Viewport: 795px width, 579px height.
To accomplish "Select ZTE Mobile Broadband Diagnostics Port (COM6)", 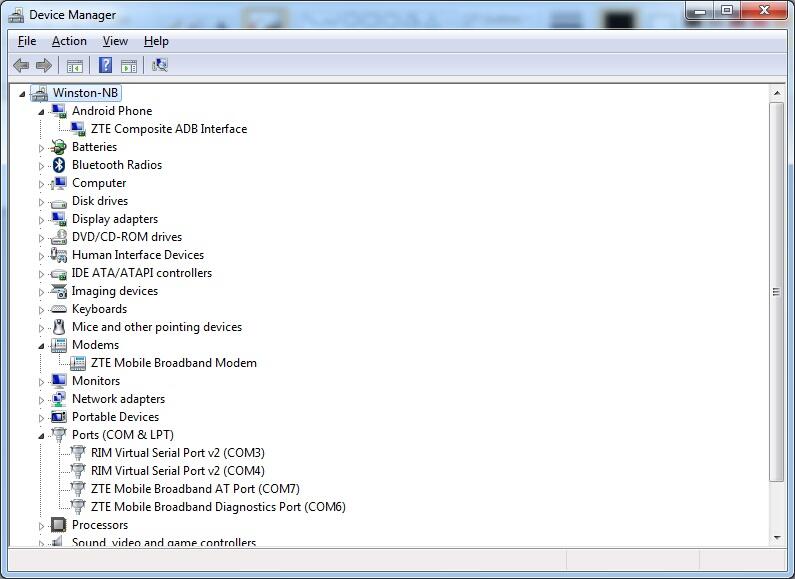I will [x=218, y=507].
